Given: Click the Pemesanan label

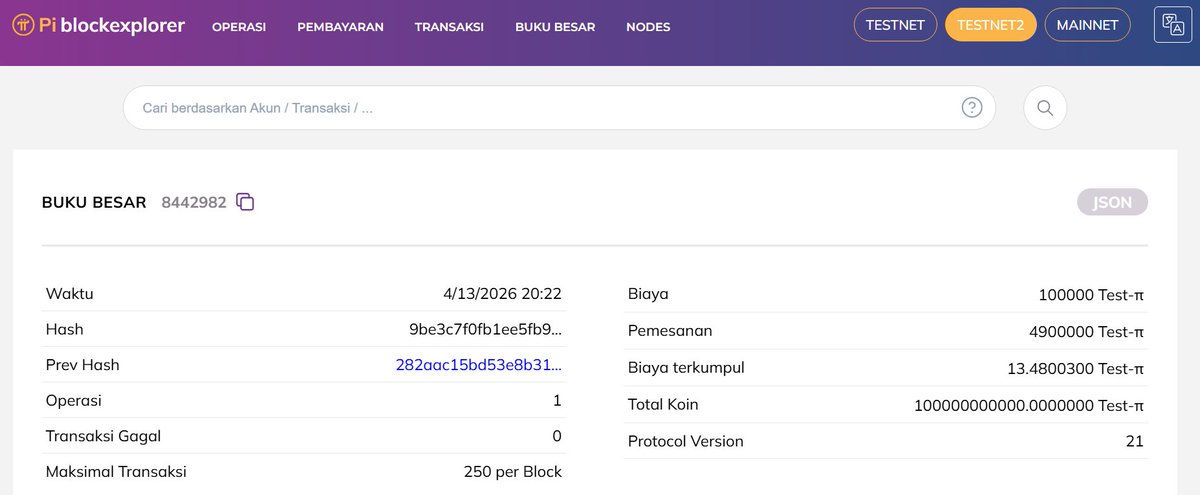Looking at the screenshot, I should pos(670,331).
